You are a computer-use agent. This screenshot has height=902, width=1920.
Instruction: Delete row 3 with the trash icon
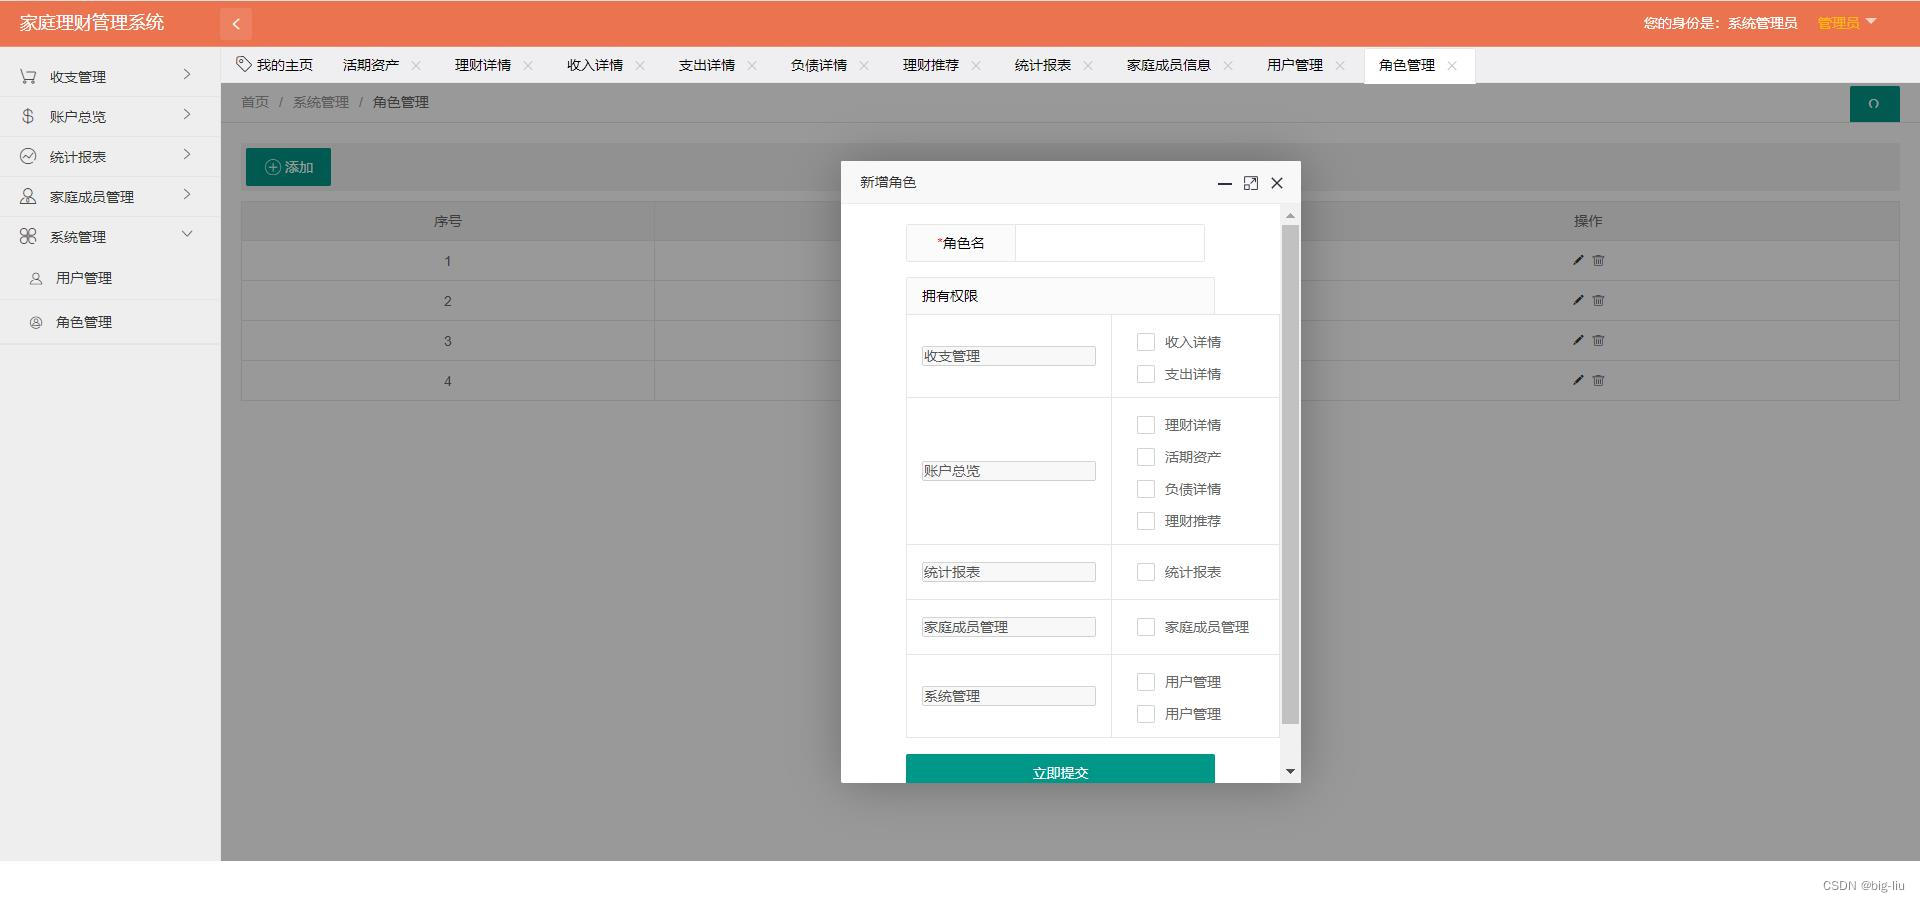click(x=1598, y=340)
